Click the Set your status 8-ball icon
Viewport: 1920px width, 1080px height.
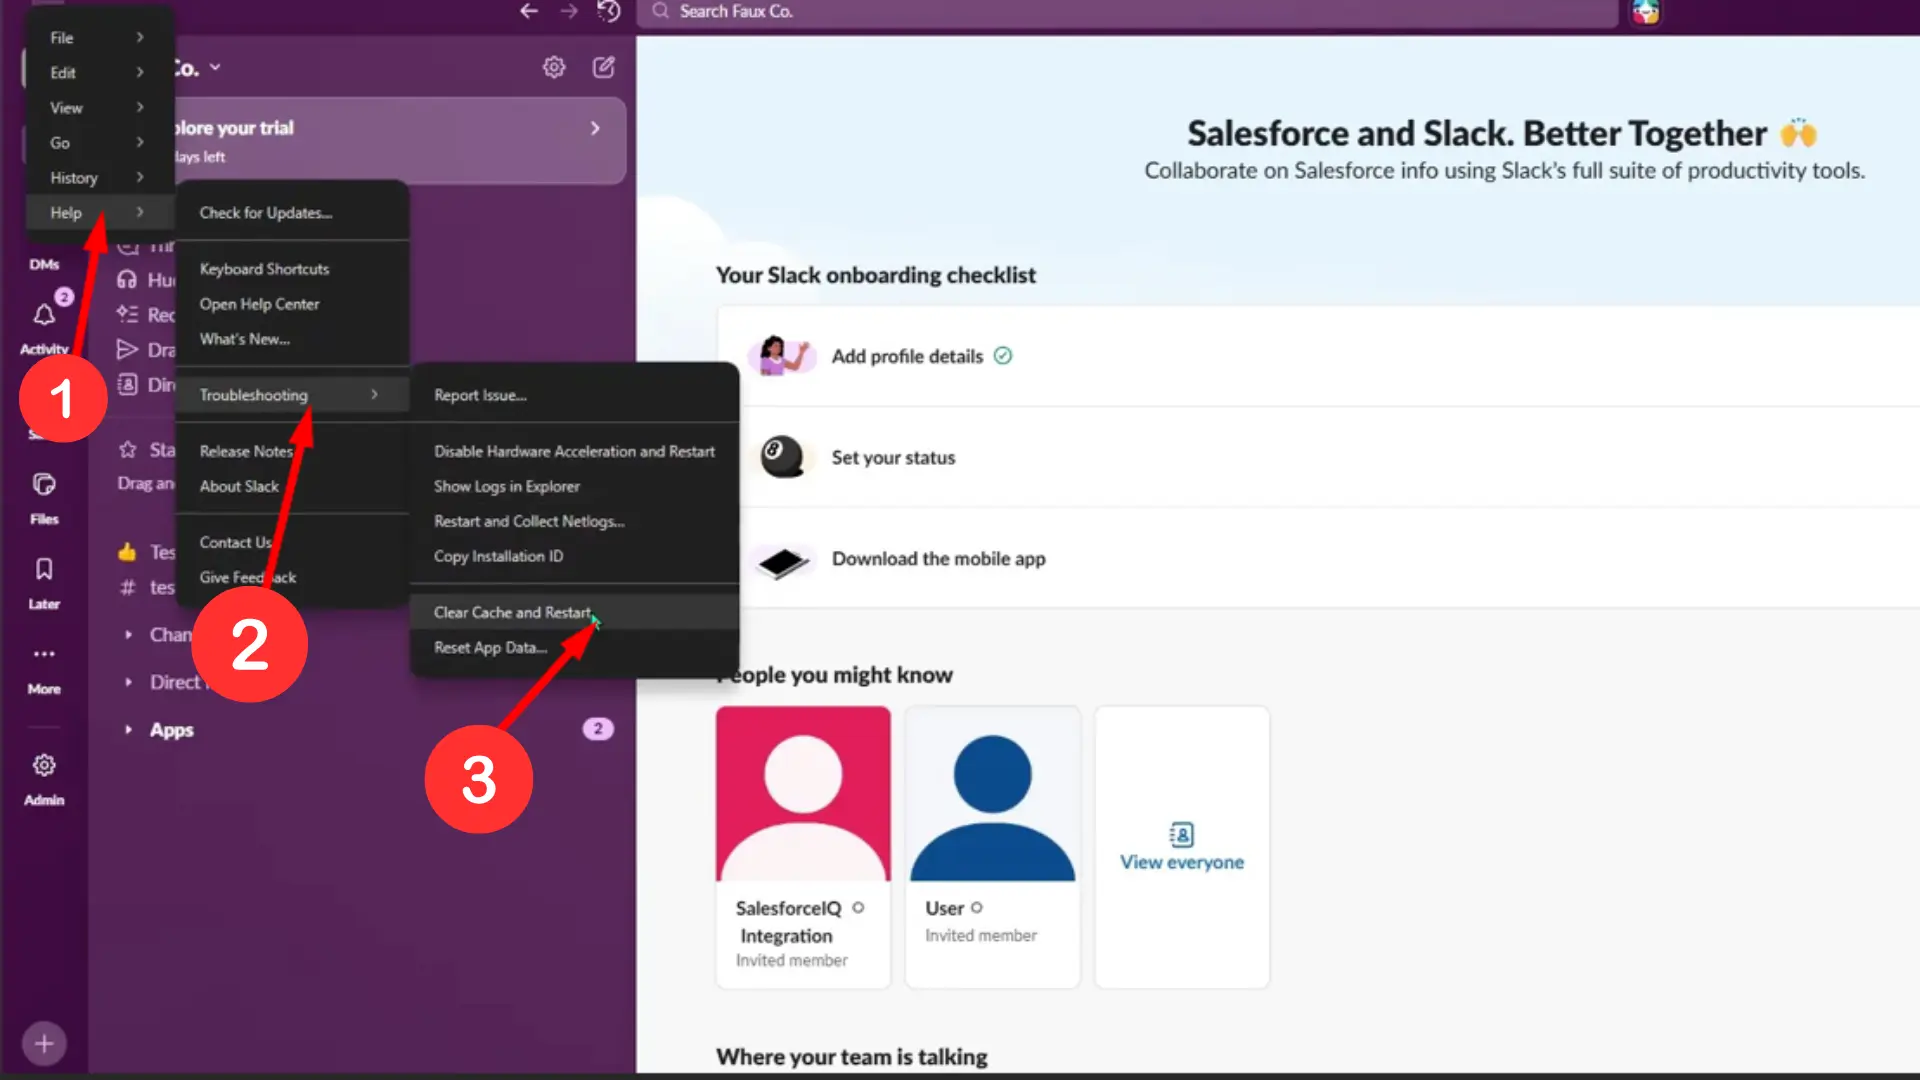pyautogui.click(x=782, y=456)
